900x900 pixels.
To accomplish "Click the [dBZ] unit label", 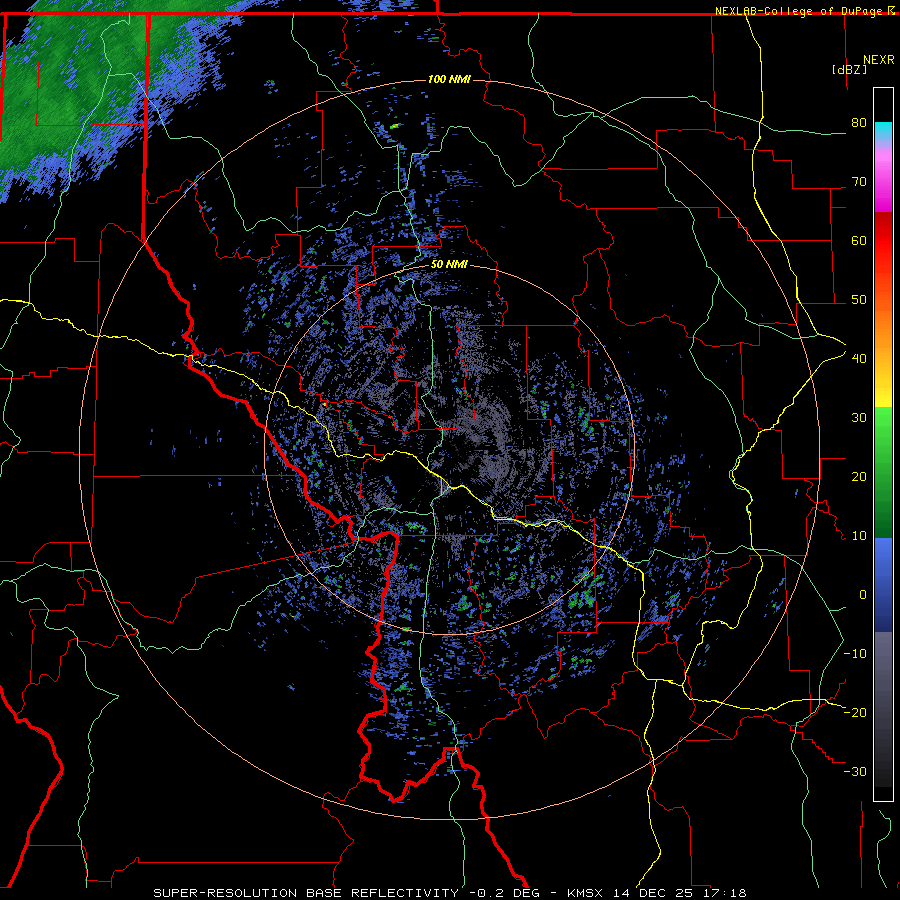I will click(849, 69).
